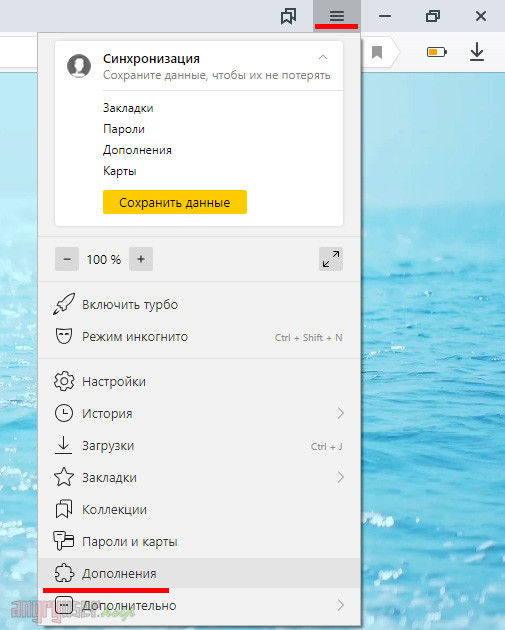Open История menu item
Screen dimensions: 505x630
(199, 413)
